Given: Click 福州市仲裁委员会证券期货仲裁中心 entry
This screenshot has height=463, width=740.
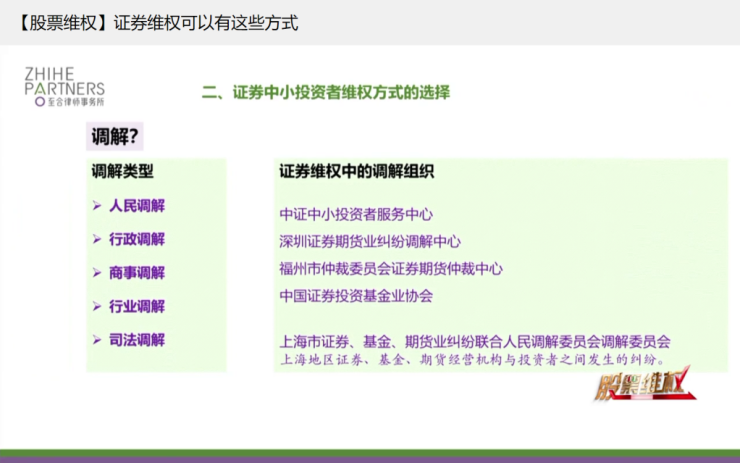Looking at the screenshot, I should pyautogui.click(x=391, y=268).
